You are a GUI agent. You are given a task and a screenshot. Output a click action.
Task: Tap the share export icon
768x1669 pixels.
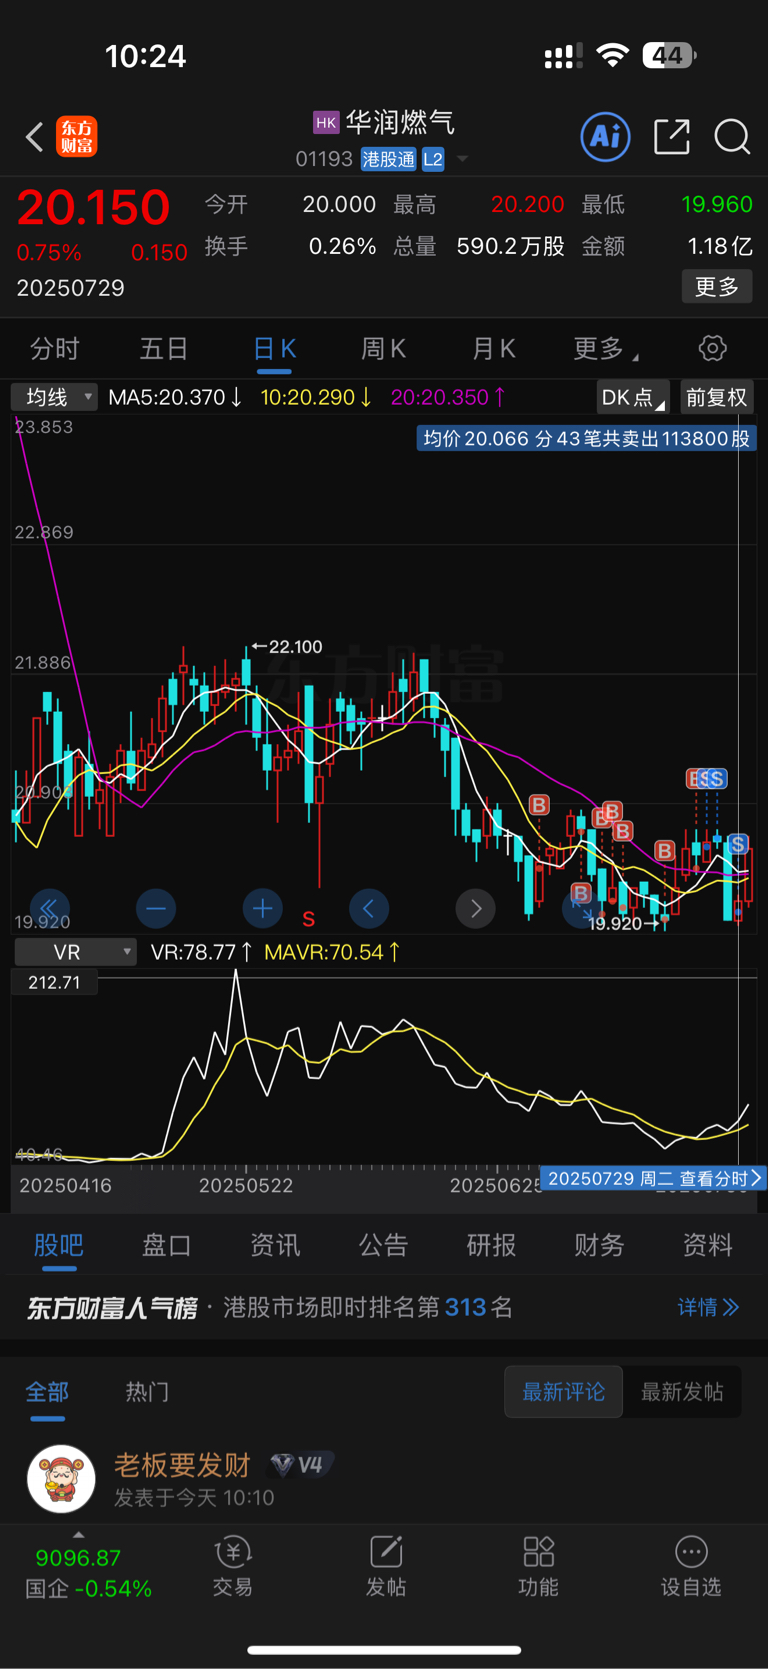point(672,136)
